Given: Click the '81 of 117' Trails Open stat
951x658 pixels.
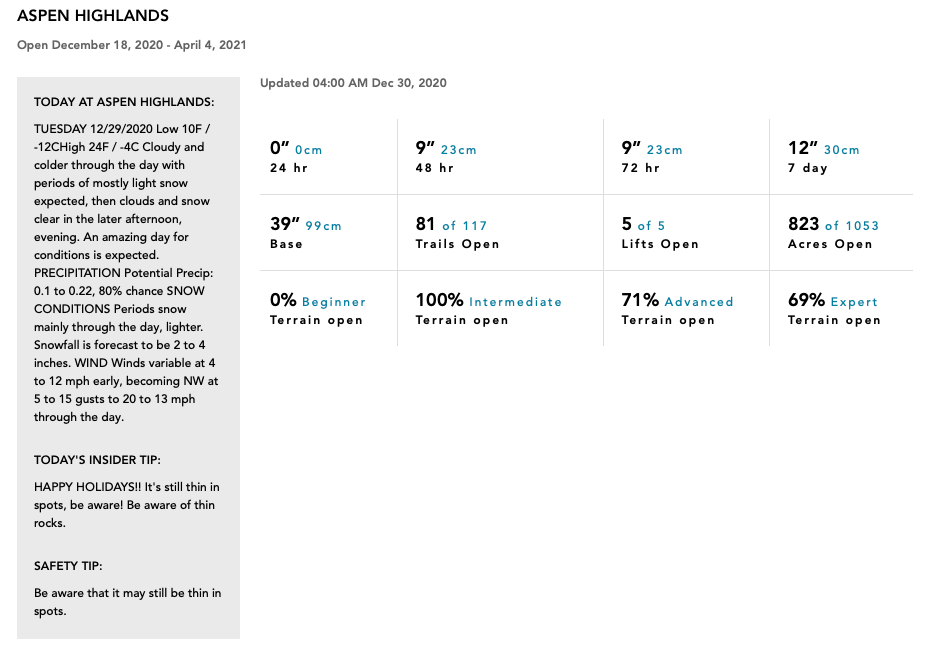Looking at the screenshot, I should pos(457,233).
